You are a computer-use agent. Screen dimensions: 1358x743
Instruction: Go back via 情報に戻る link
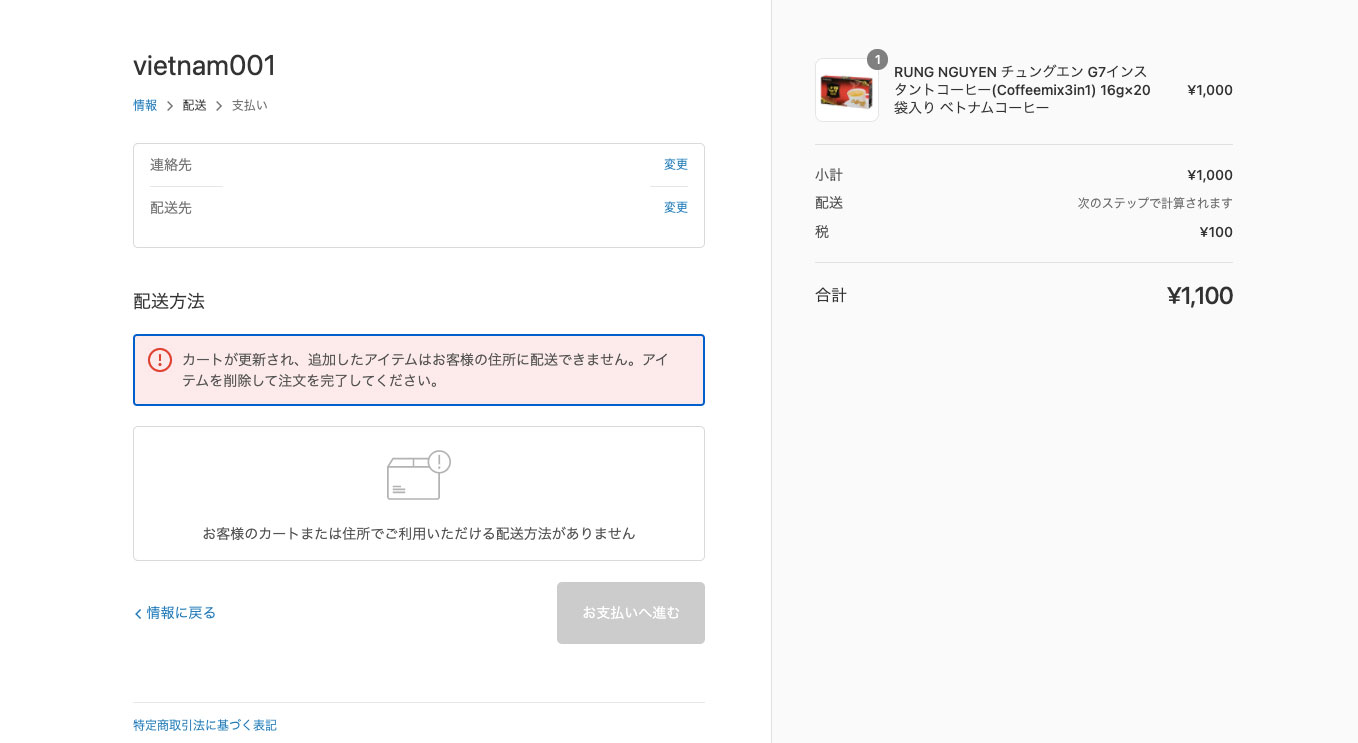pyautogui.click(x=175, y=613)
